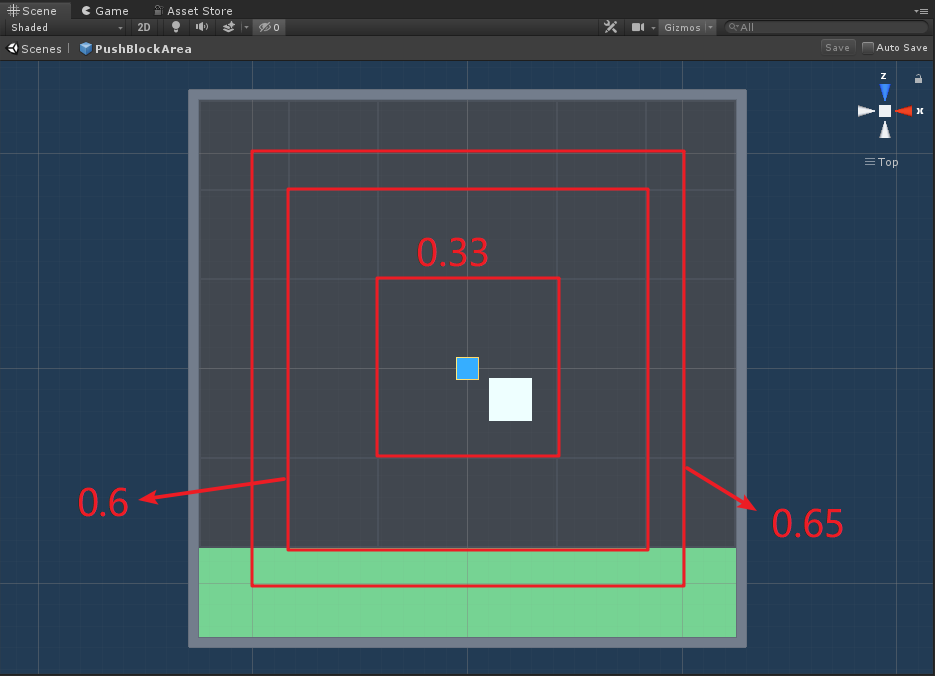Image resolution: width=935 pixels, height=676 pixels.
Task: Open the Asset Store tab
Action: (193, 11)
